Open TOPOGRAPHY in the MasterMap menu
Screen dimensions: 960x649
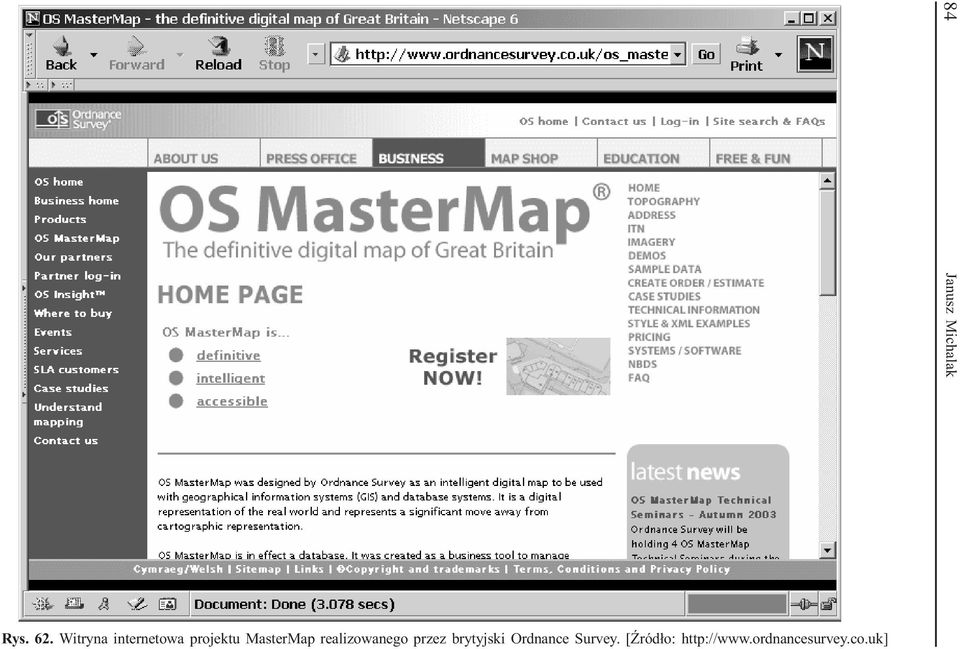pyautogui.click(x=664, y=201)
